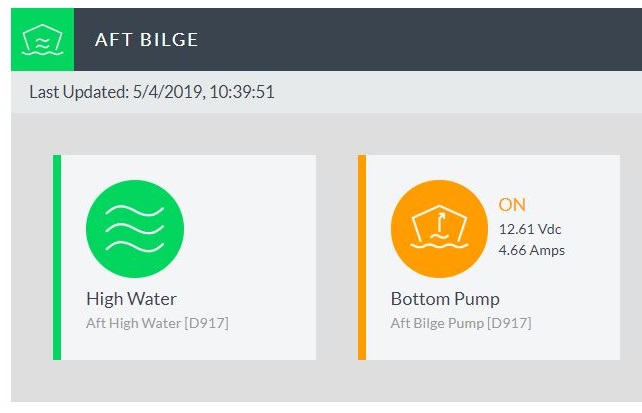Click the orange status bar of Bottom Pump card
Screen dimensions: 642x413
(362, 257)
